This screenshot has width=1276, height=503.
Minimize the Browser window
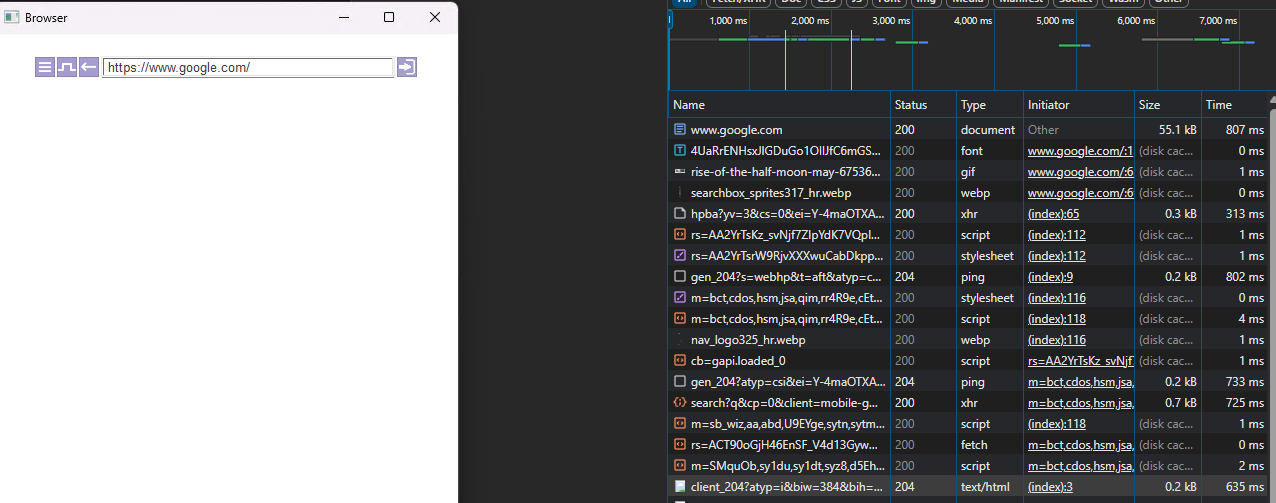343,17
